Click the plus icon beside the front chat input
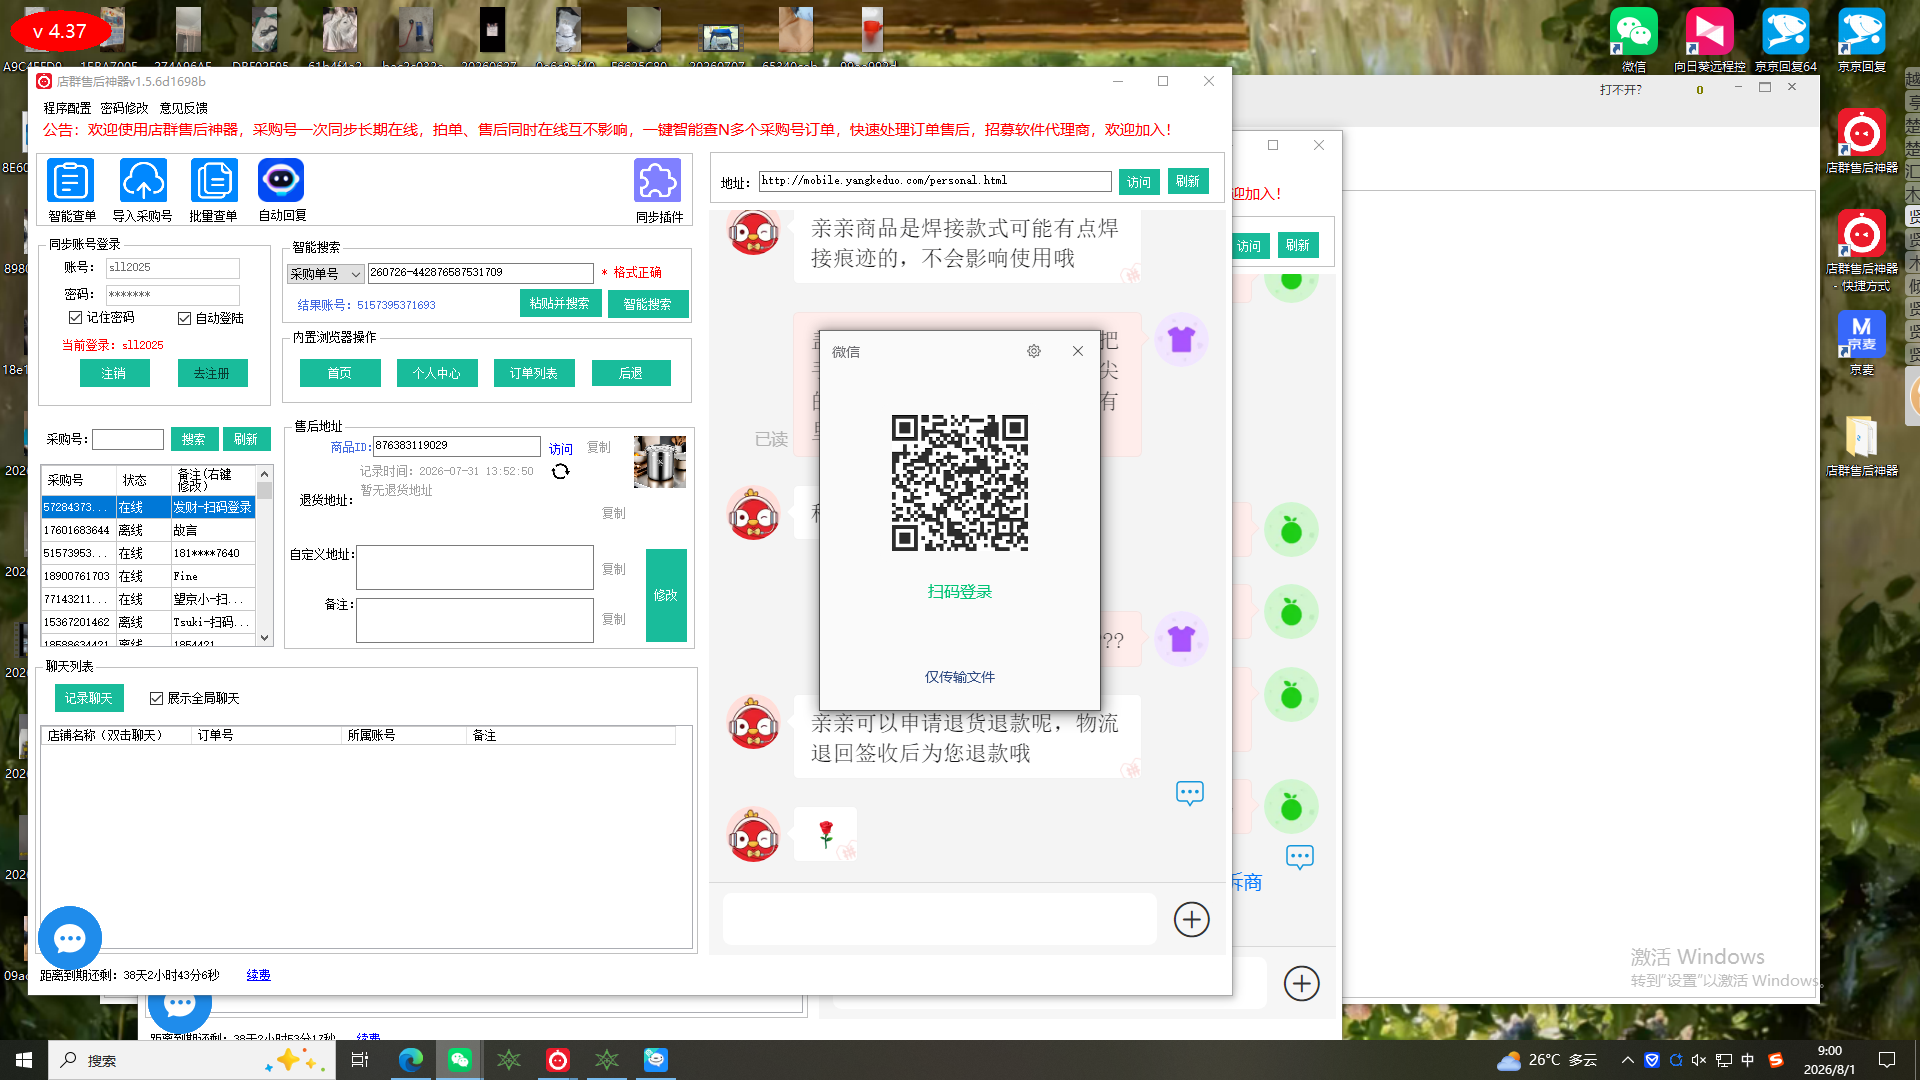 pos(1191,919)
